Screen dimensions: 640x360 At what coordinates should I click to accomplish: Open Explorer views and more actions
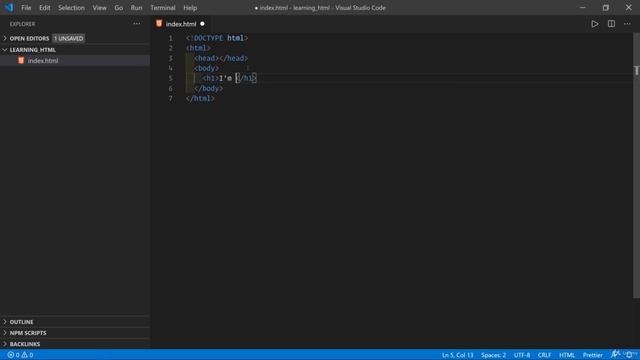pyautogui.click(x=137, y=24)
